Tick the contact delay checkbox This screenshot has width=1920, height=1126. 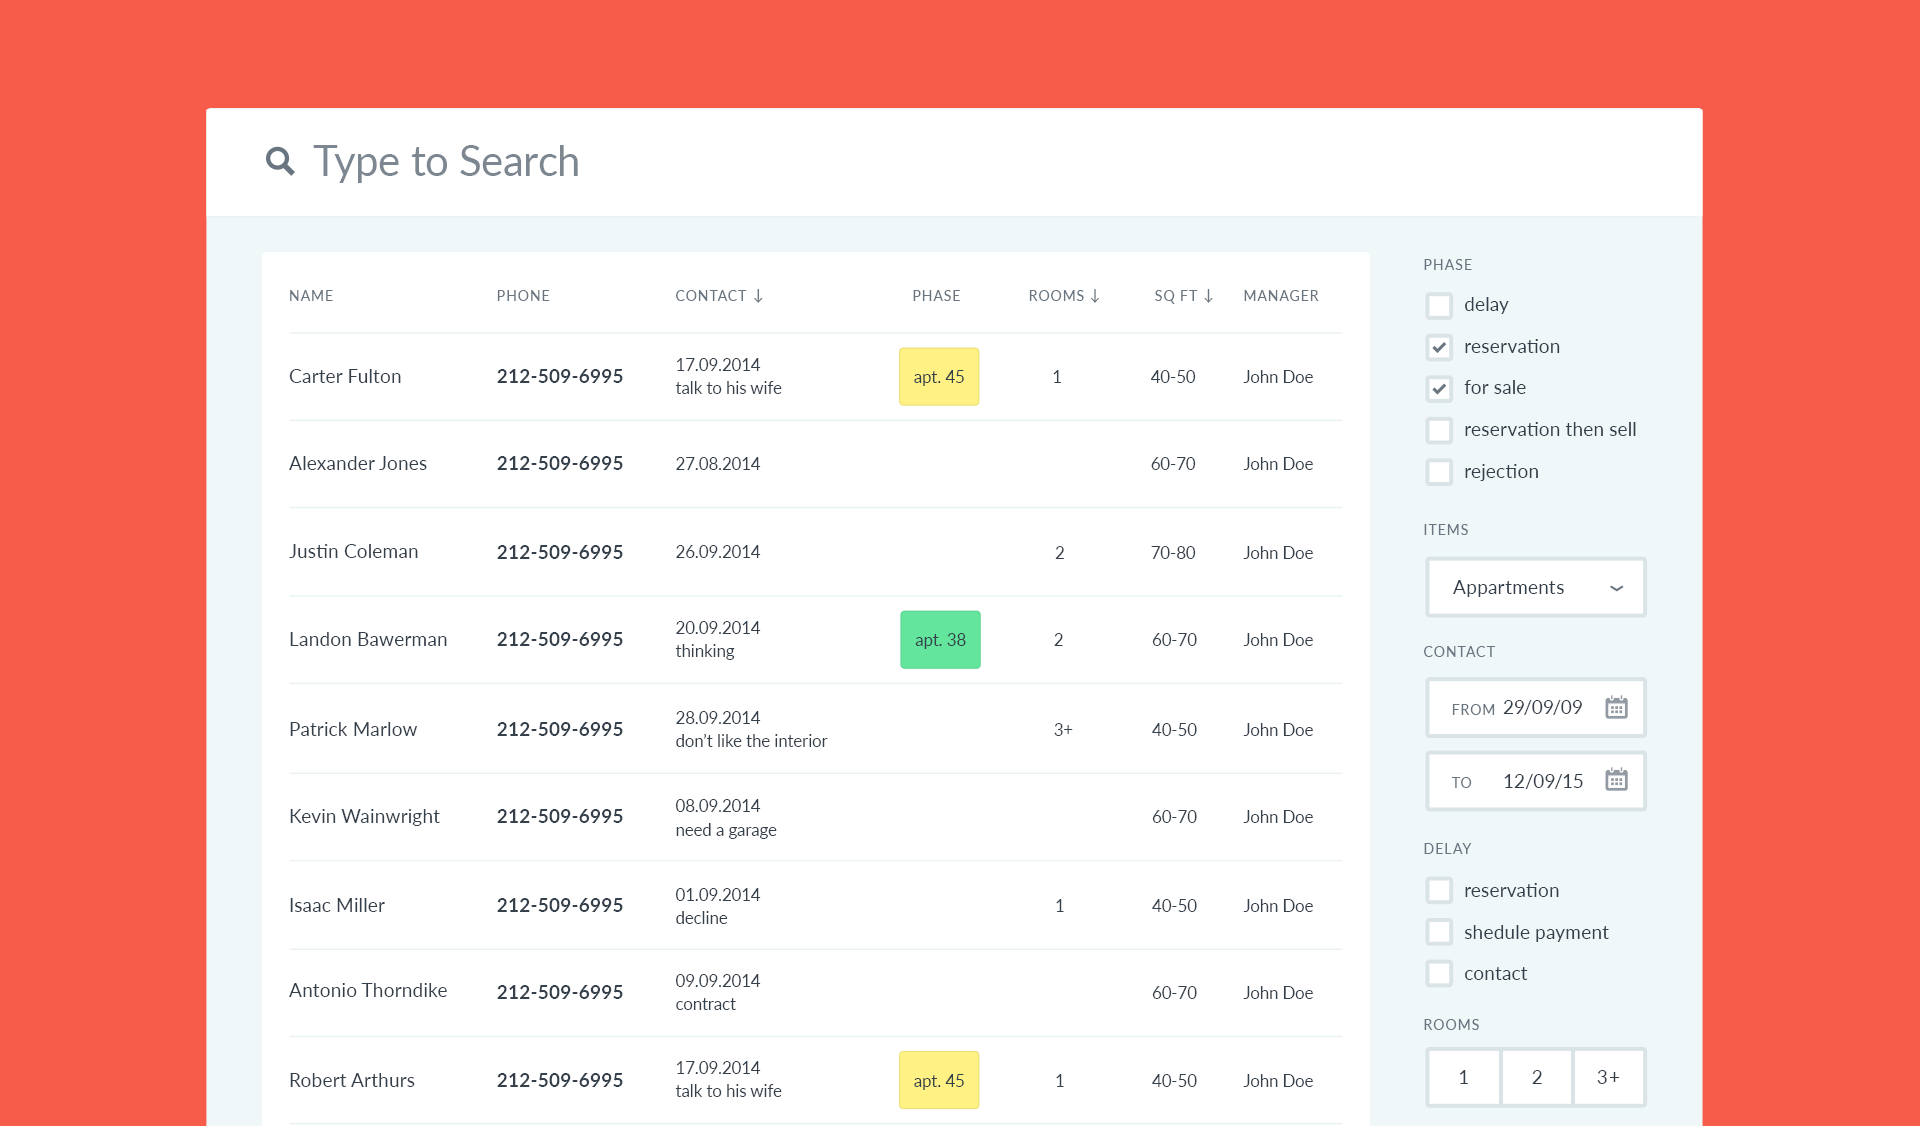pos(1439,973)
